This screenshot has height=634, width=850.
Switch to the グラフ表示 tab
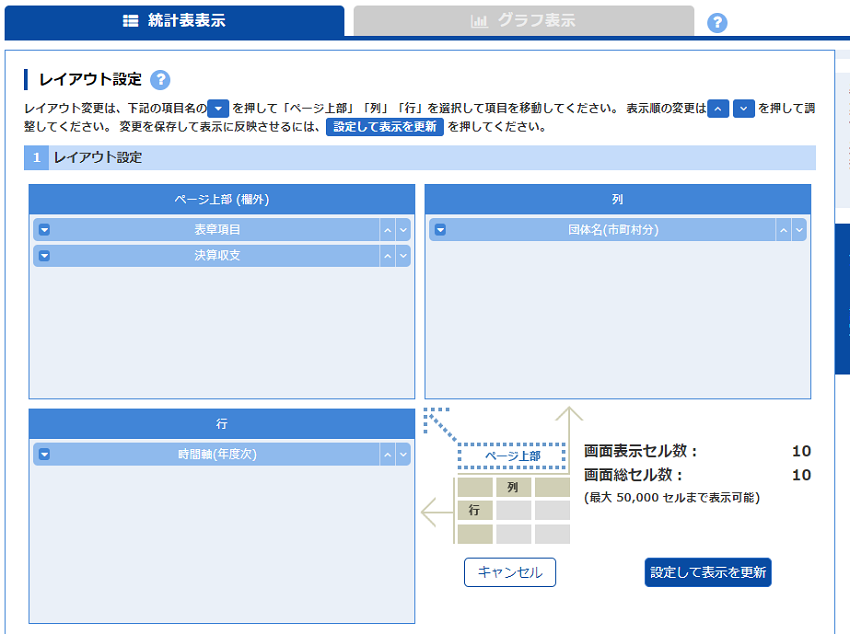523,21
